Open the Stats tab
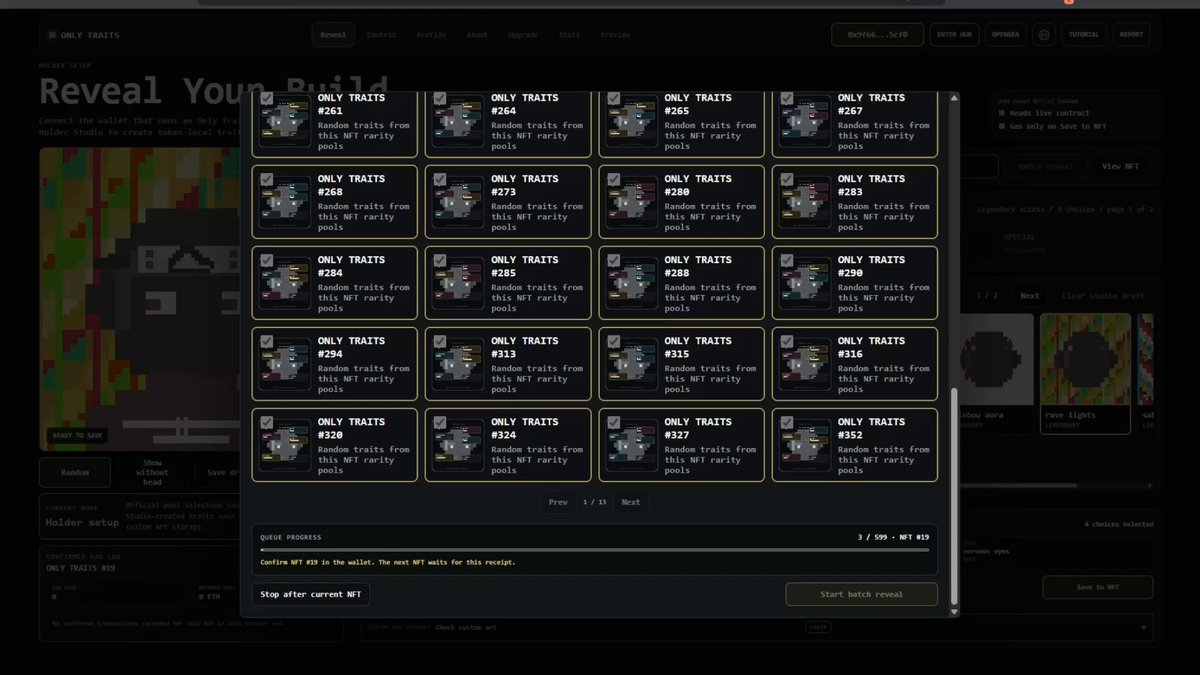The width and height of the screenshot is (1200, 675). (x=569, y=35)
